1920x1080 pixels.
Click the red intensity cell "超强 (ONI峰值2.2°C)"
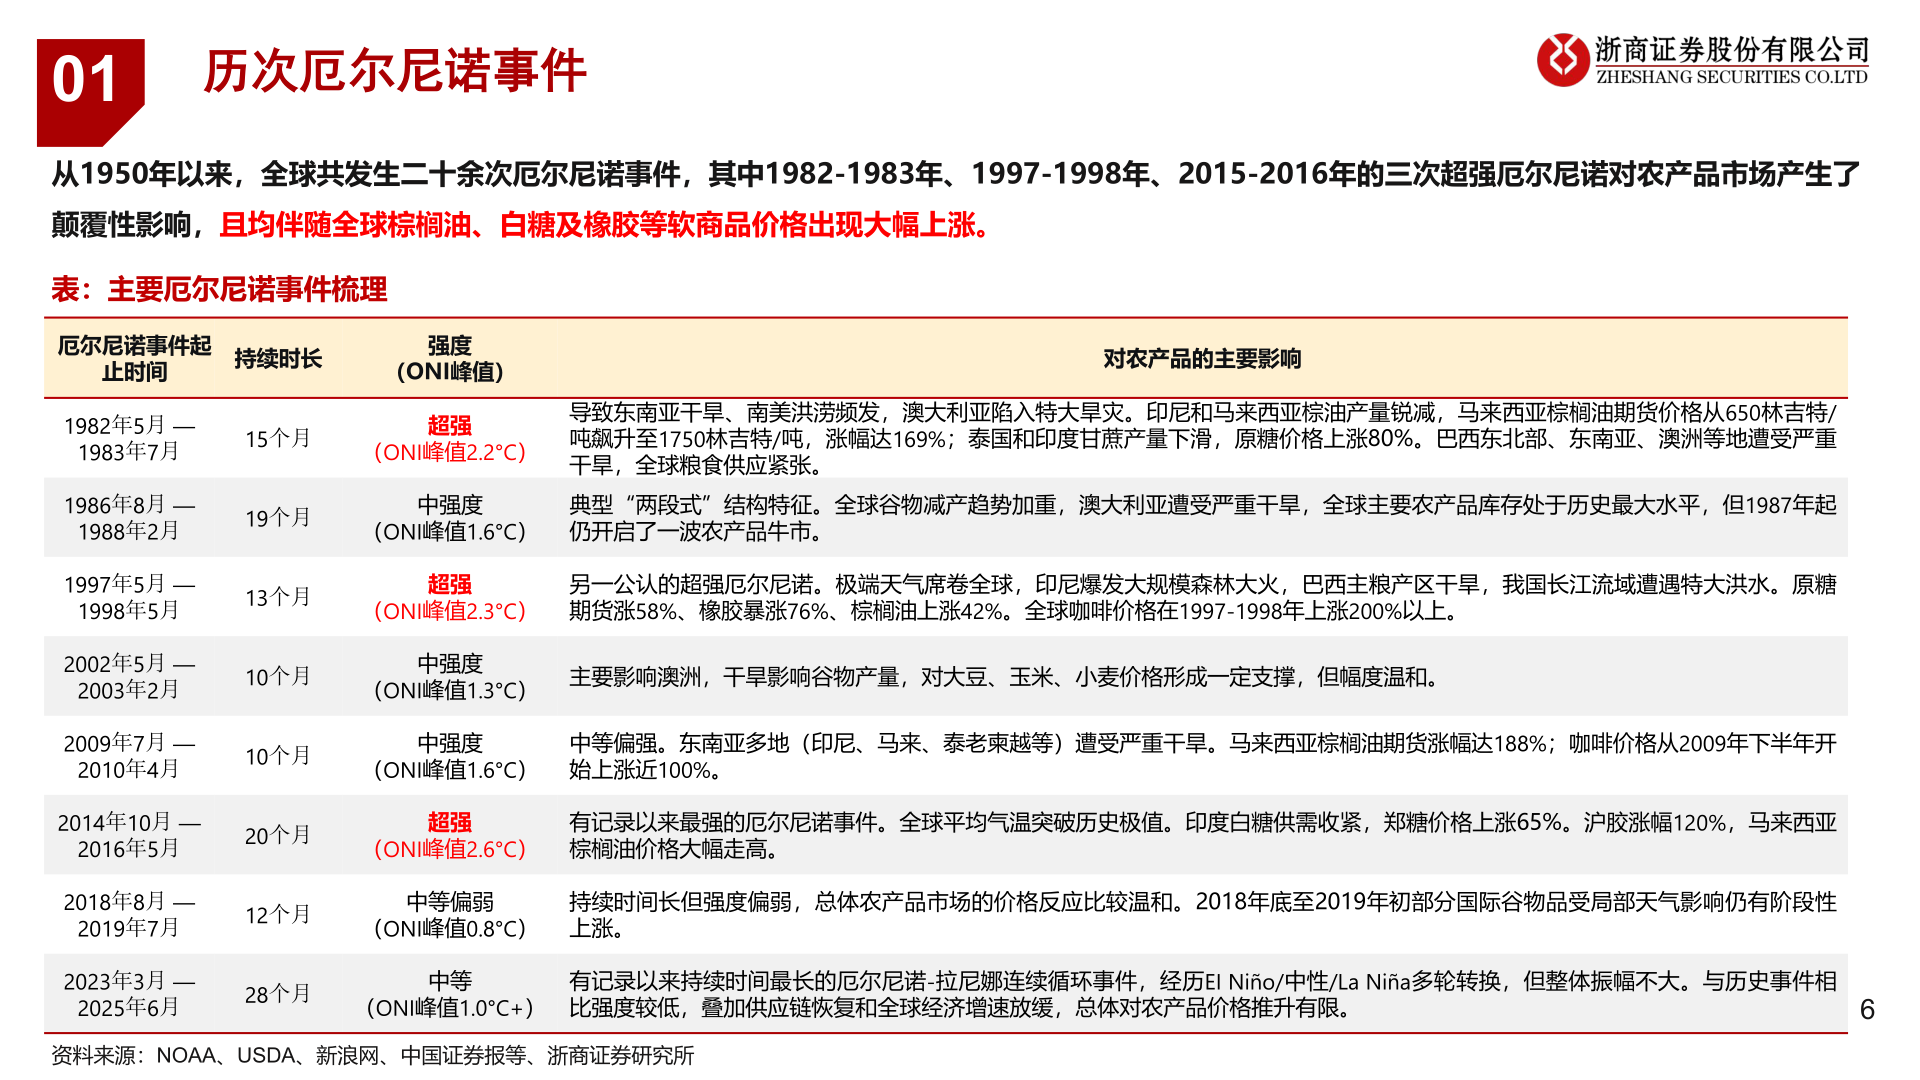[x=450, y=438]
